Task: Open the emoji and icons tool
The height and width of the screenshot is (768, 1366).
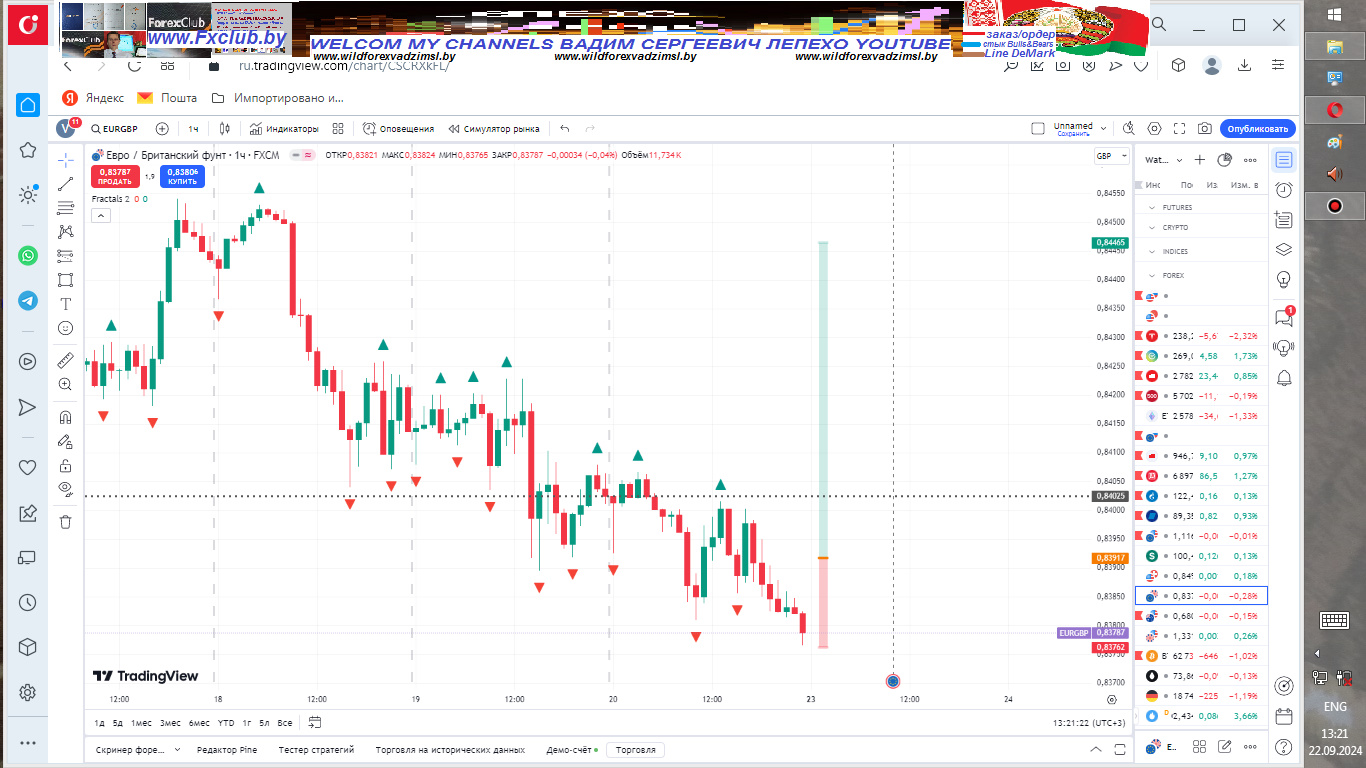Action: click(x=66, y=328)
